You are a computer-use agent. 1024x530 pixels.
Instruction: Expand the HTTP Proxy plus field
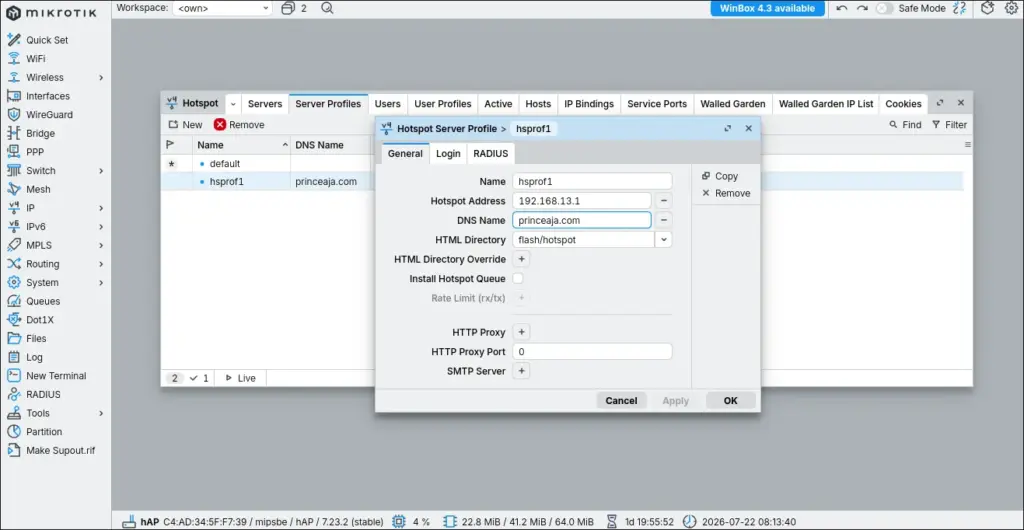click(x=521, y=332)
